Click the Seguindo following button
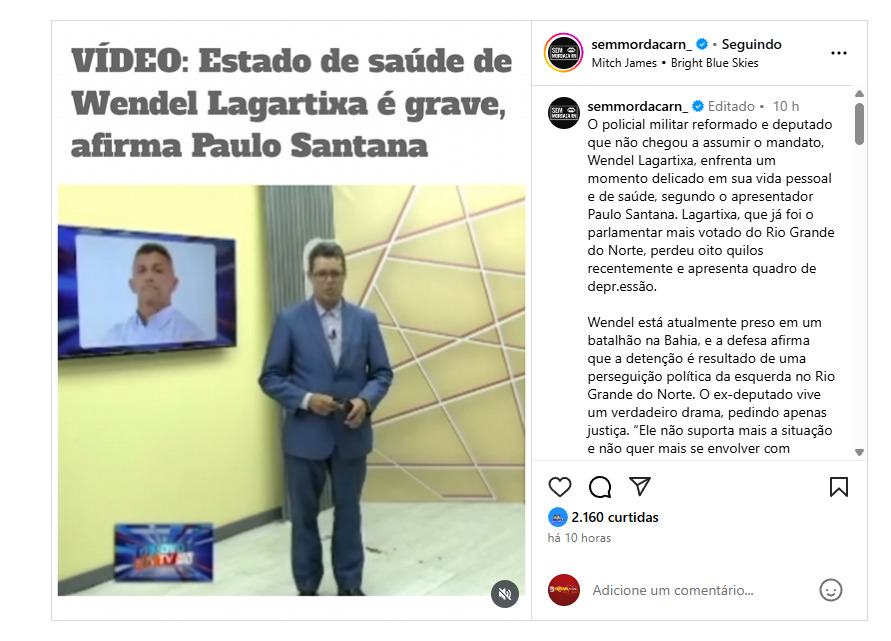This screenshot has height=641, width=891. click(x=751, y=44)
